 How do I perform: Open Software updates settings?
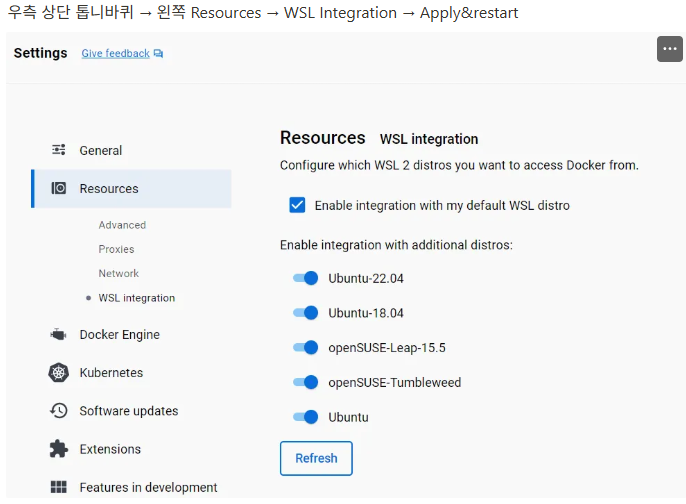[129, 411]
